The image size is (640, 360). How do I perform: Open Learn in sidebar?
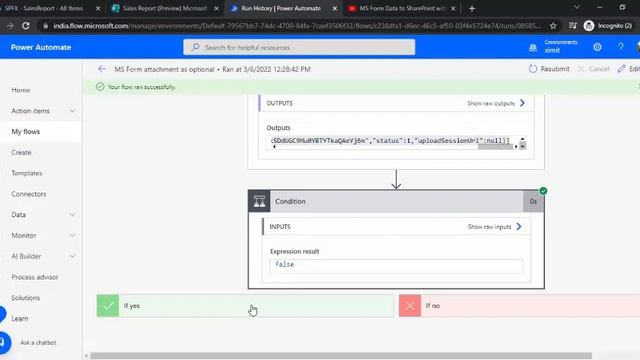(x=20, y=318)
